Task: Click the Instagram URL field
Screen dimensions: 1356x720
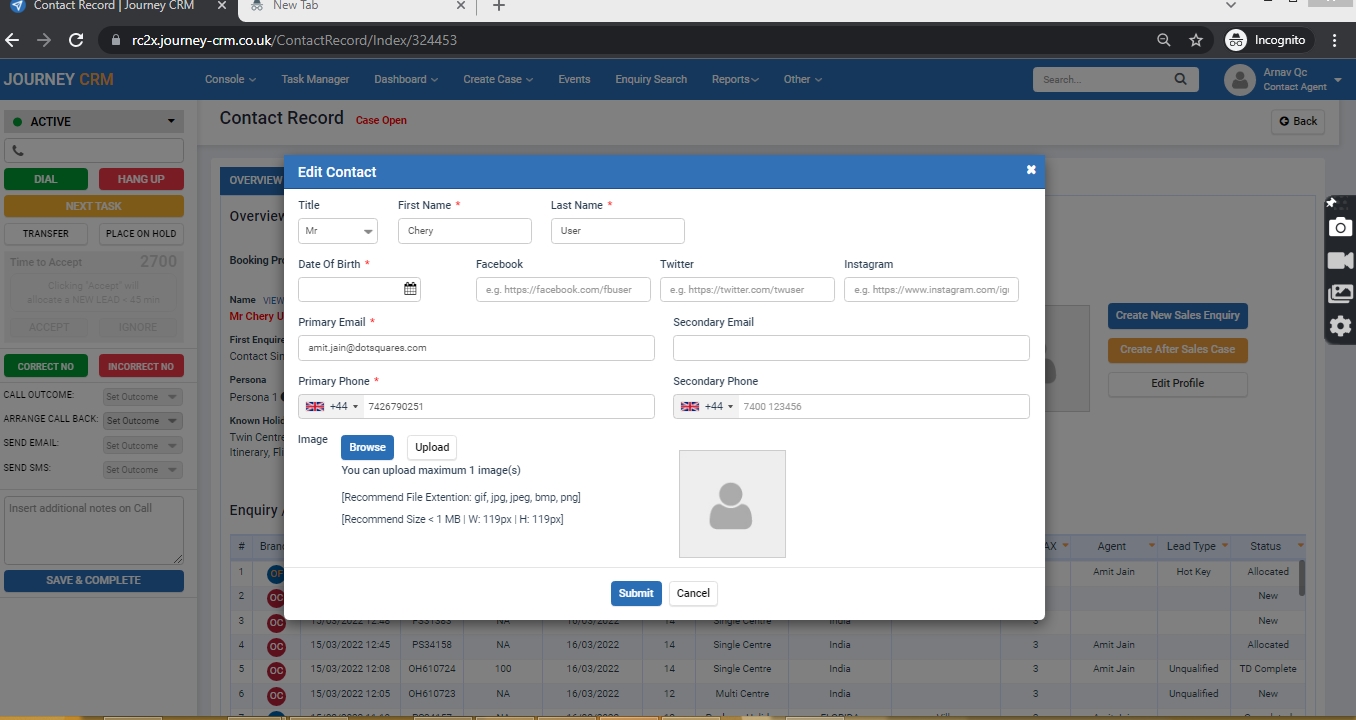Action: 931,290
